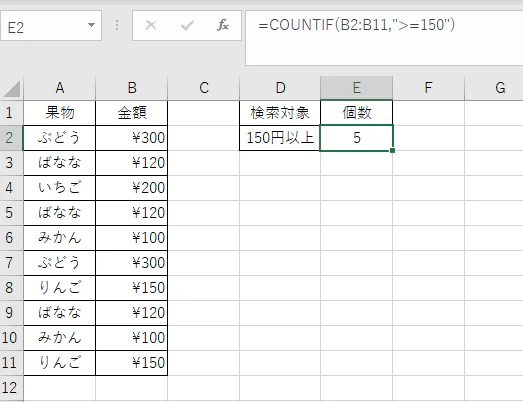Open the Name Box dropdown arrow
Viewport: 523px width, 402px height.
tap(91, 25)
